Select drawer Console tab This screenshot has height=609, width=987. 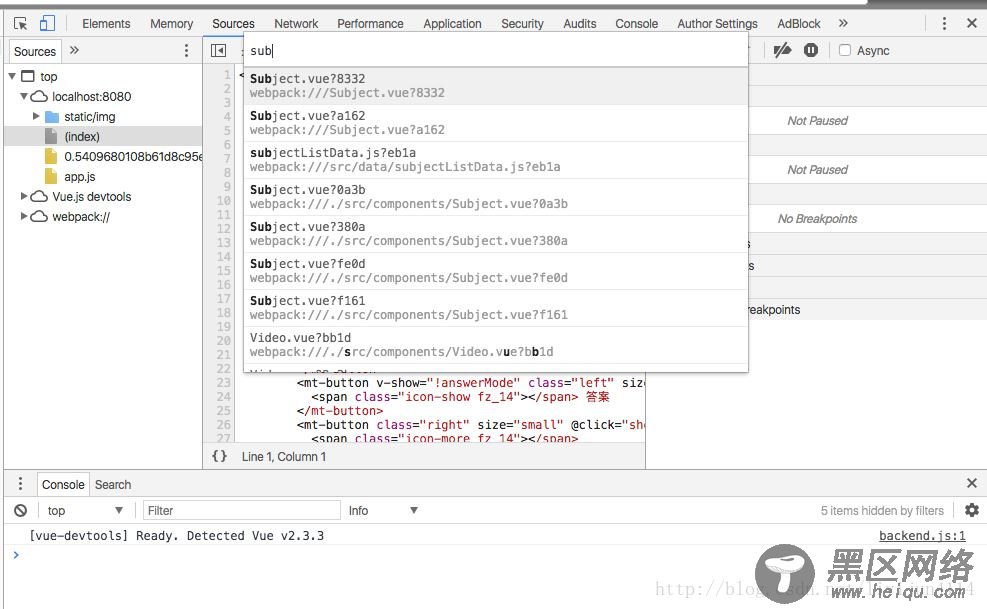coord(63,484)
